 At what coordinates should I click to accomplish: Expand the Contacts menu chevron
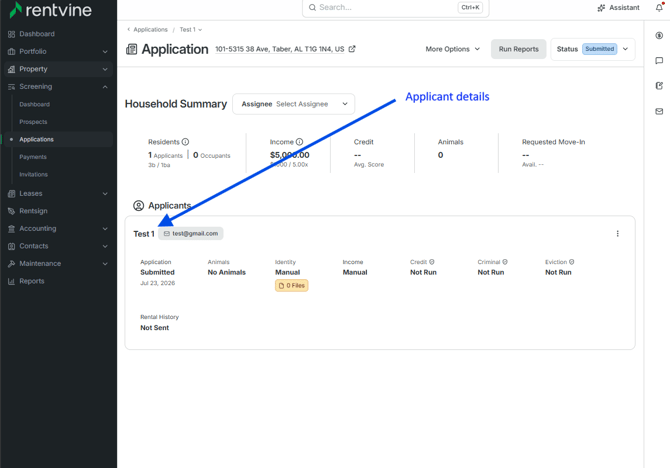coord(105,246)
